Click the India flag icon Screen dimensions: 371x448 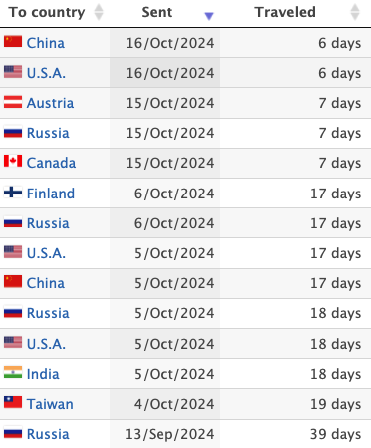[x=13, y=372]
